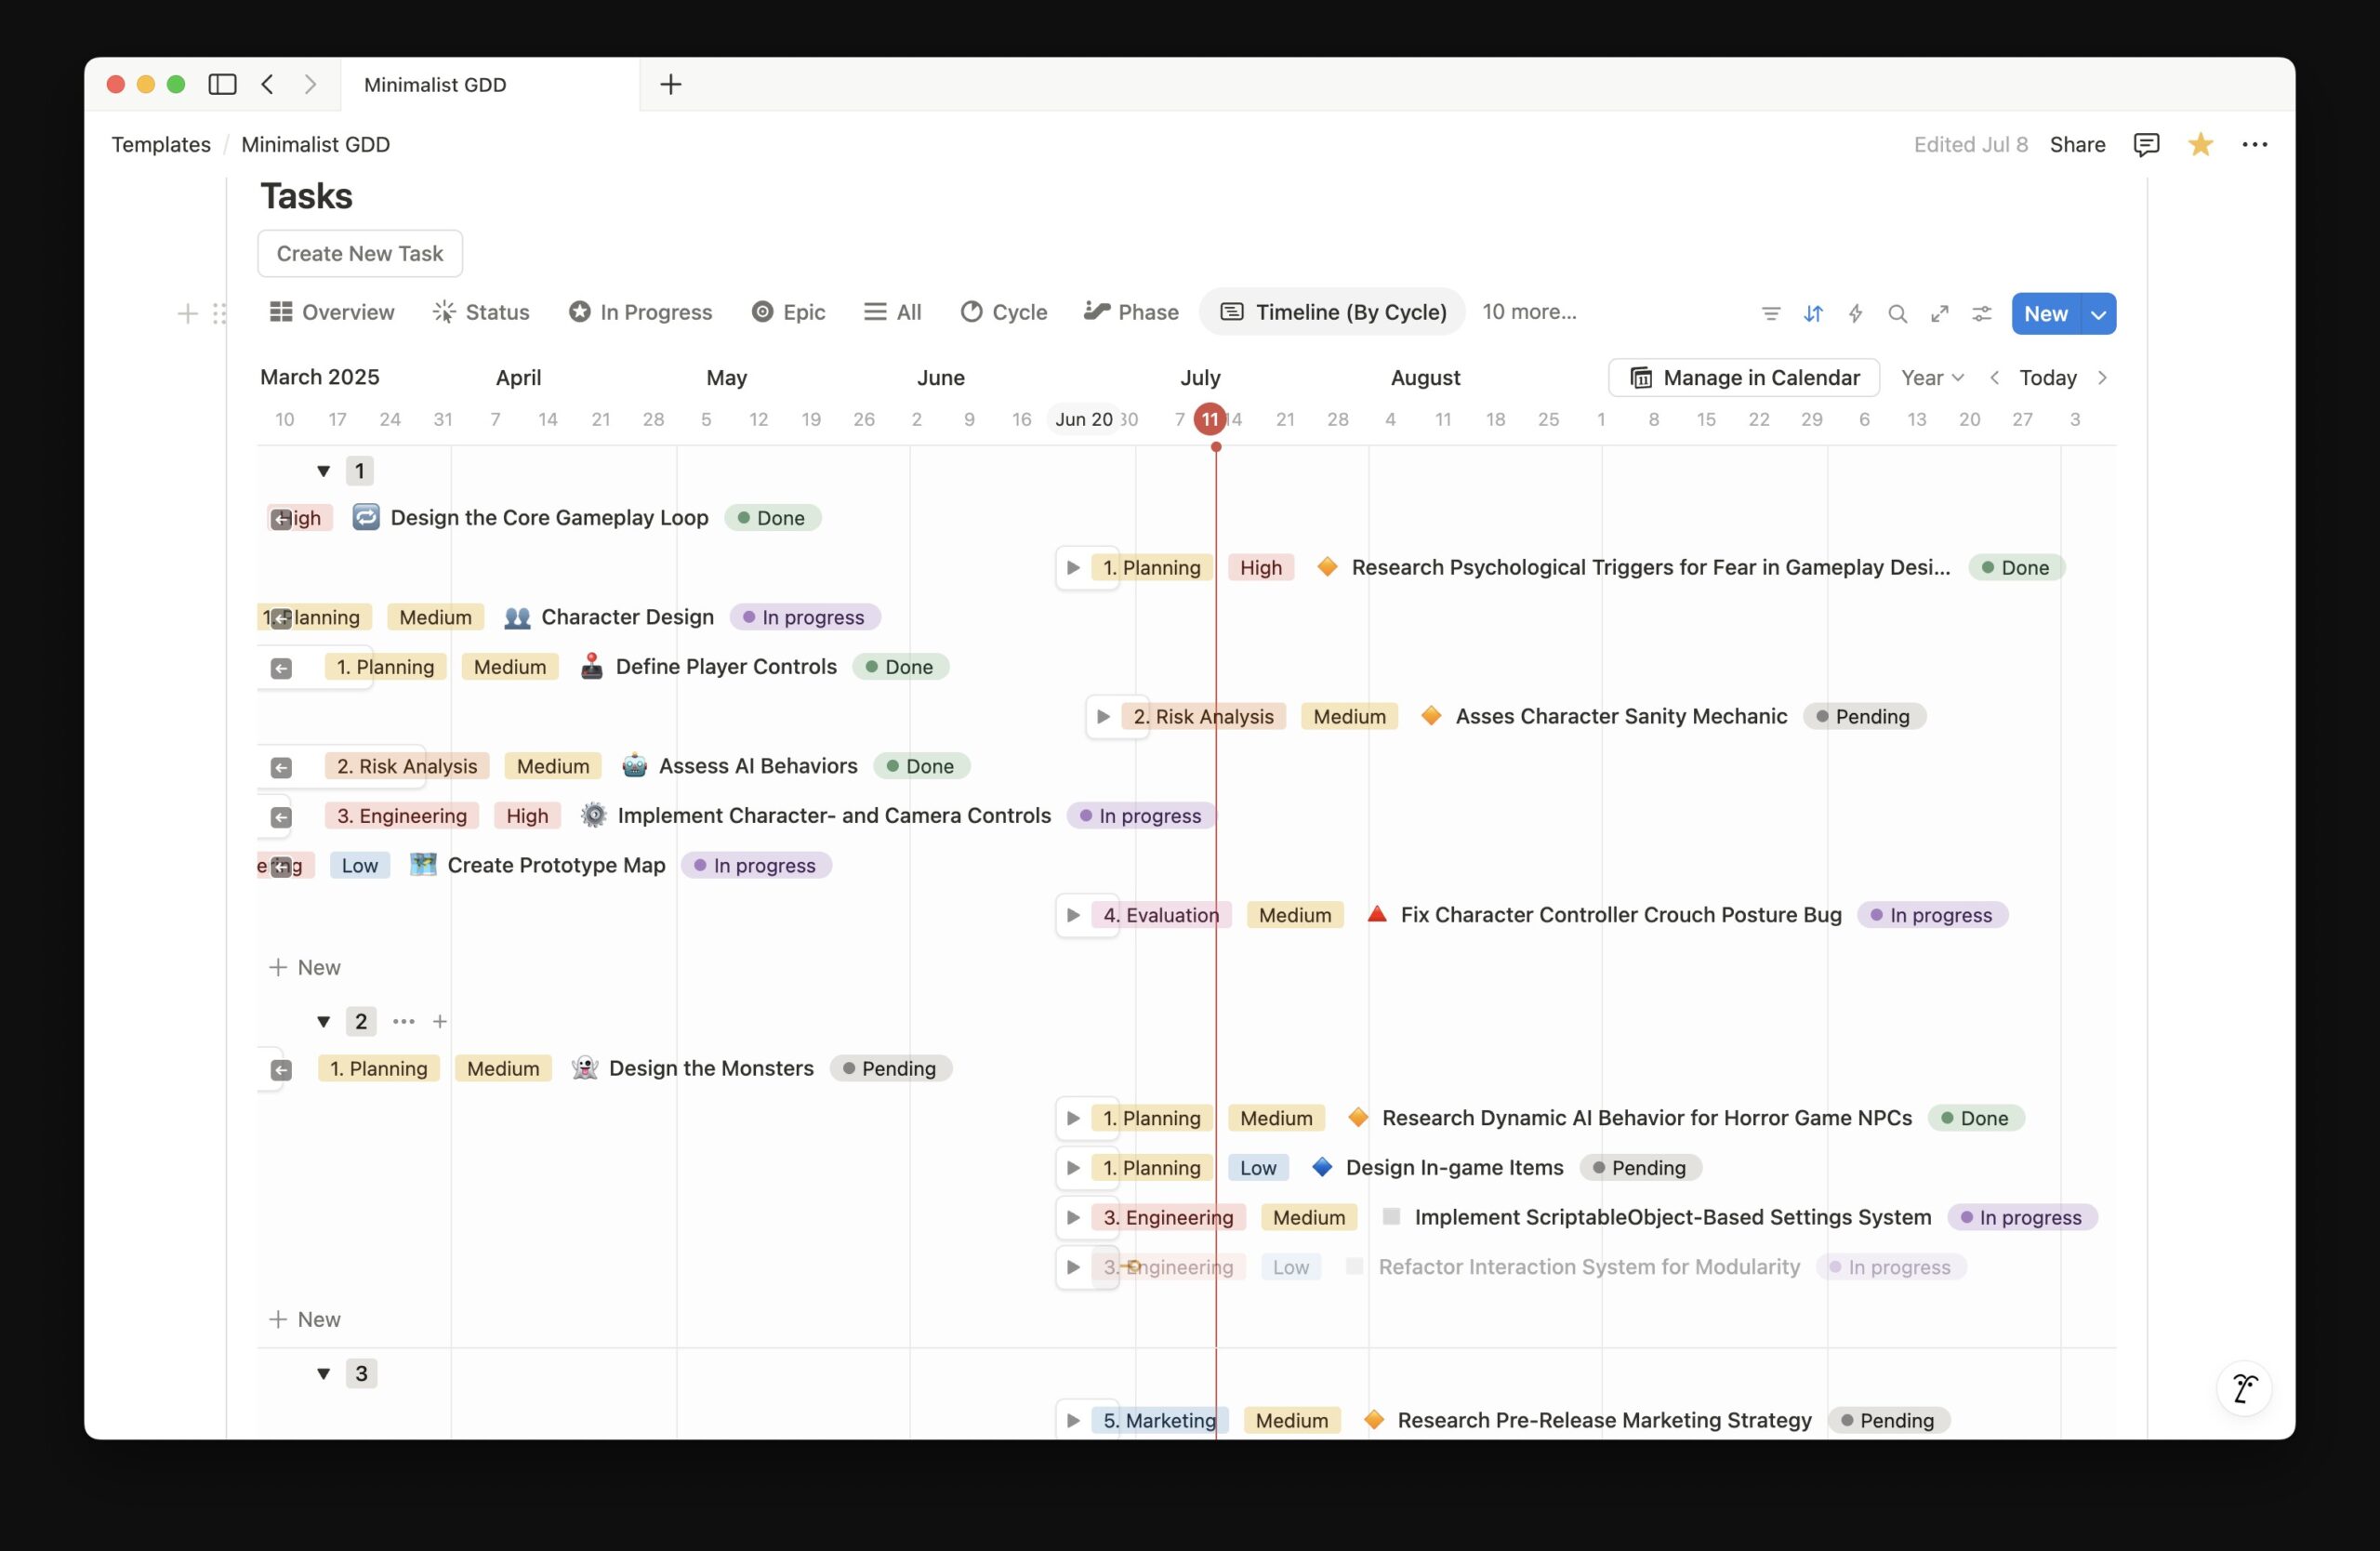Screen dimensions: 2380x1551
Task: Collapse group 3 triangle
Action: pos(323,1373)
